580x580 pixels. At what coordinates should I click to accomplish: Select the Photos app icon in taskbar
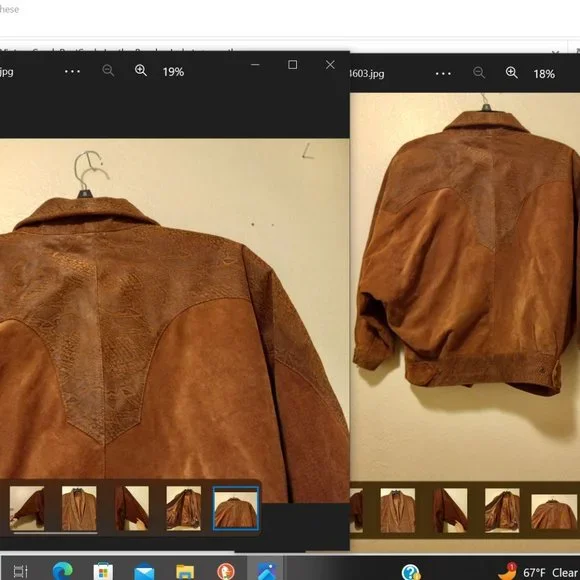(x=267, y=571)
